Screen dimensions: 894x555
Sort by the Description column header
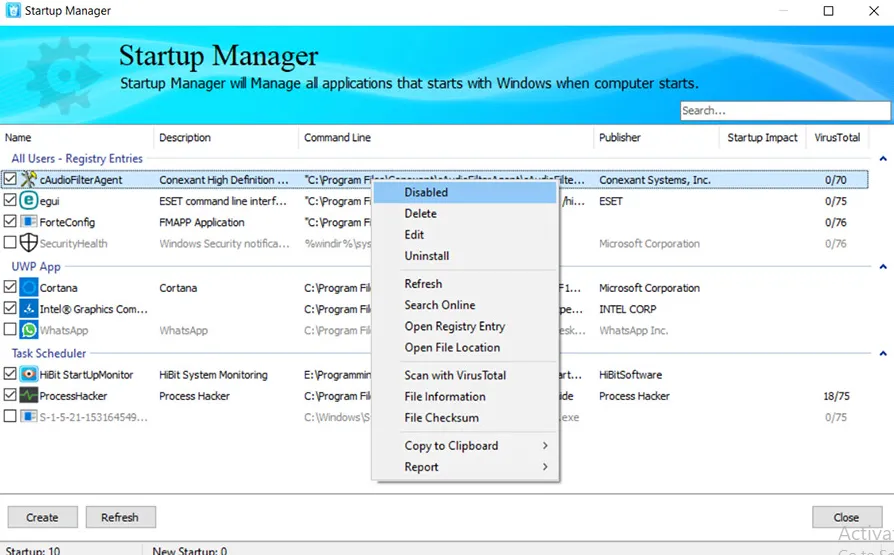[x=226, y=137]
